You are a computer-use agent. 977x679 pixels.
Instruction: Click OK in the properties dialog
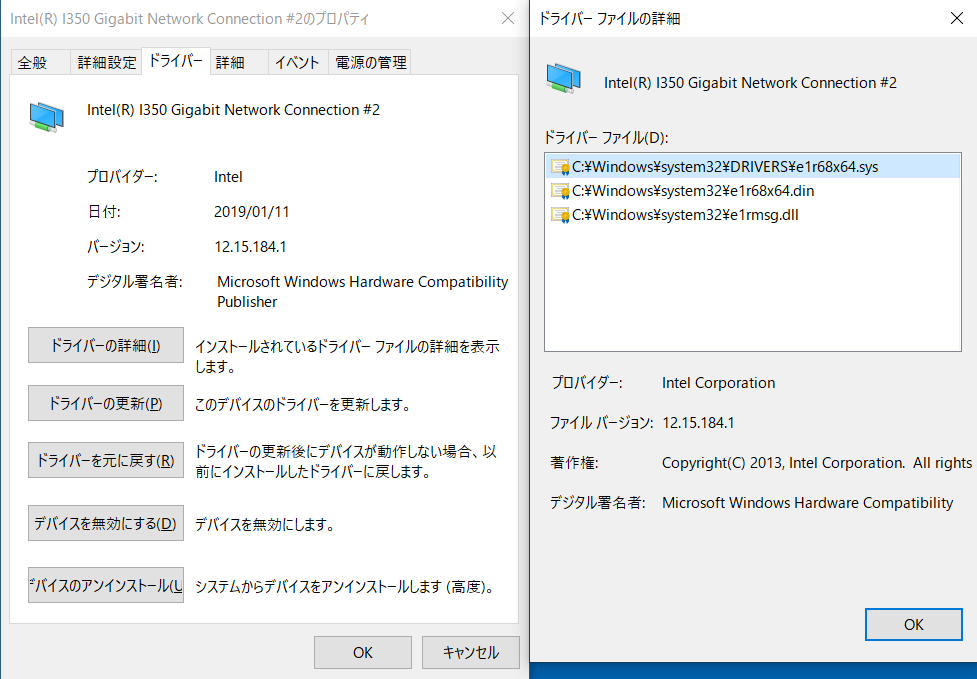(362, 652)
